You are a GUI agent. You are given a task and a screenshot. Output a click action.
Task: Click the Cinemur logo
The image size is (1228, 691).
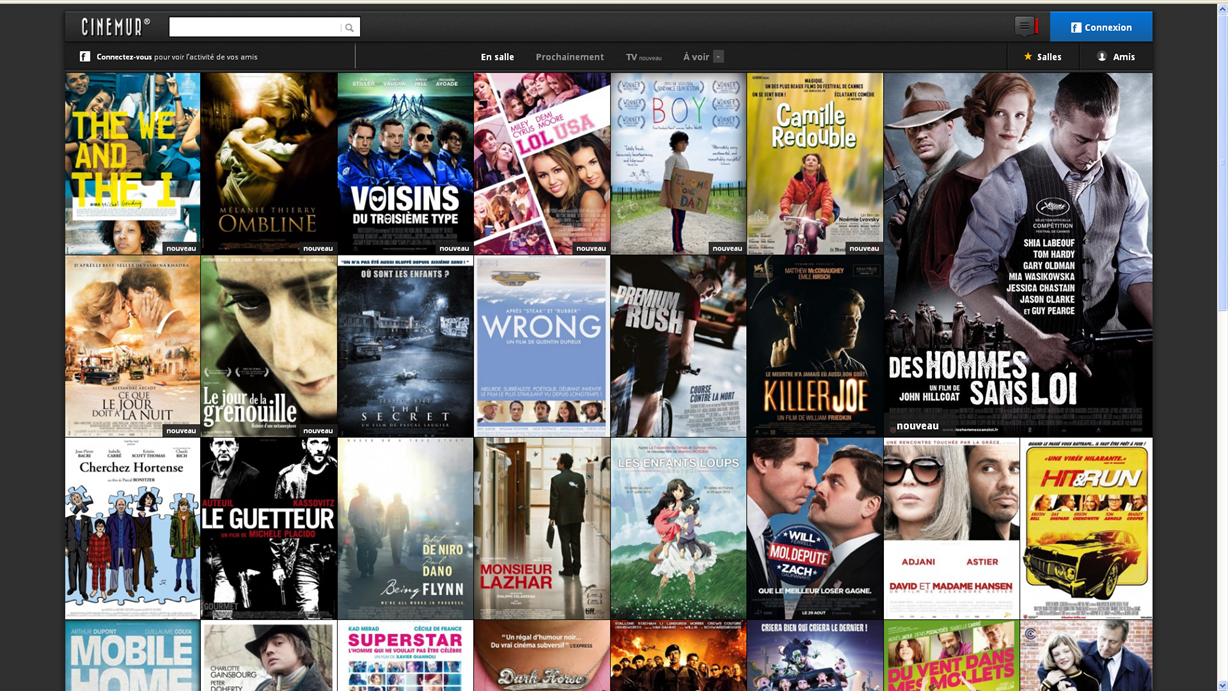coord(116,27)
